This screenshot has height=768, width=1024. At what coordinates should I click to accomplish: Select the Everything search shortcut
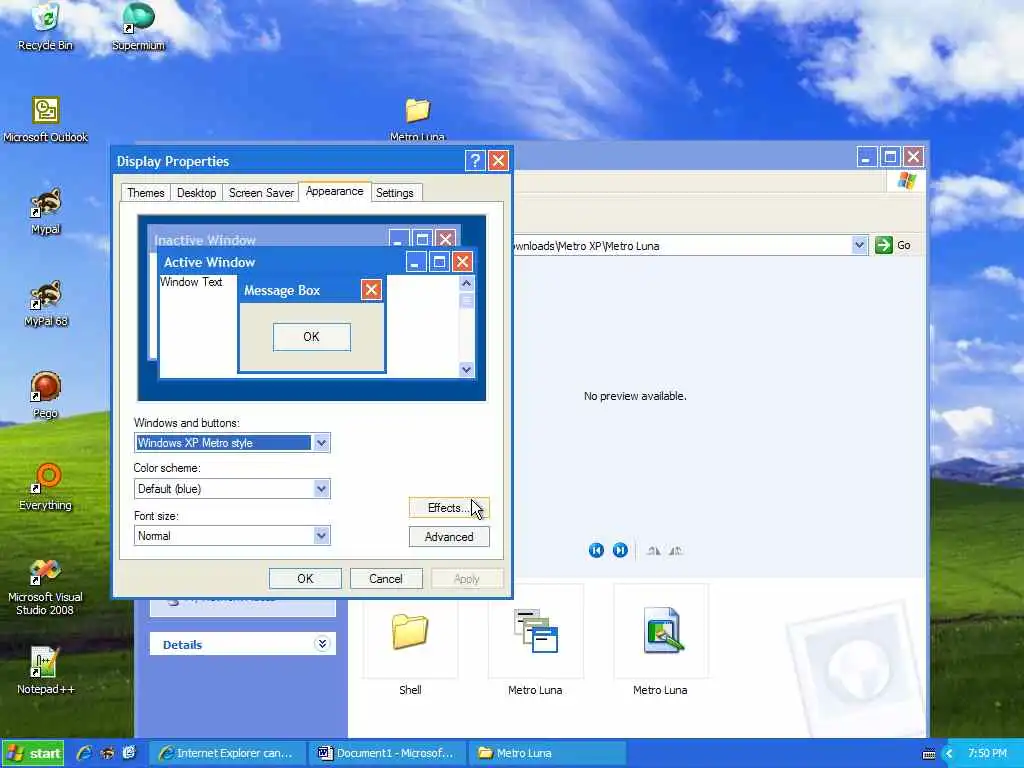[45, 487]
